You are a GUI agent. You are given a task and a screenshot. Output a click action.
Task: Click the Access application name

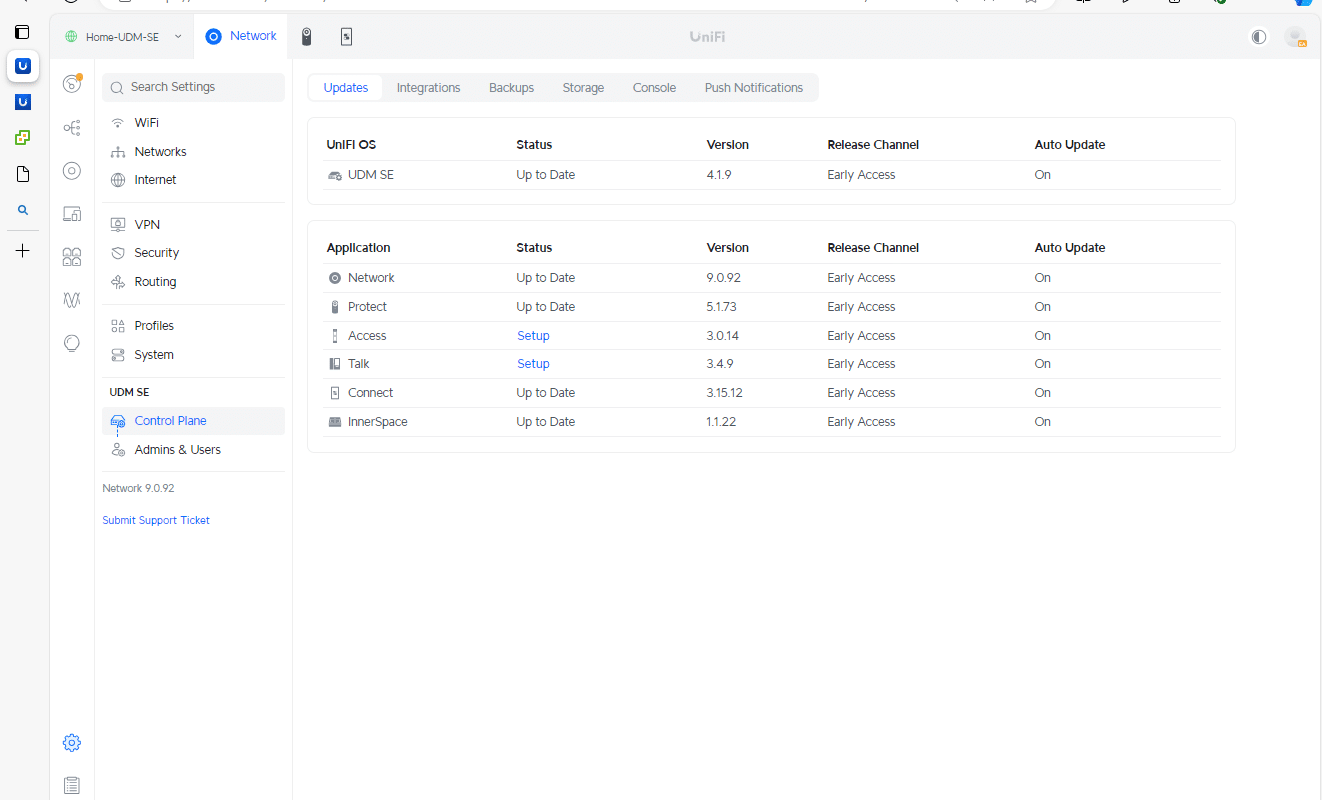point(367,336)
